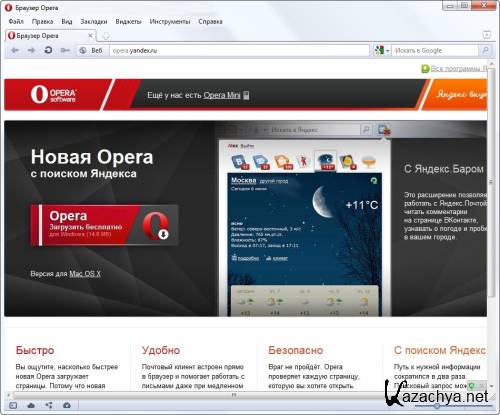Toggle the panel icon in status bar
This screenshot has width=500, height=415.
pyautogui.click(x=13, y=405)
